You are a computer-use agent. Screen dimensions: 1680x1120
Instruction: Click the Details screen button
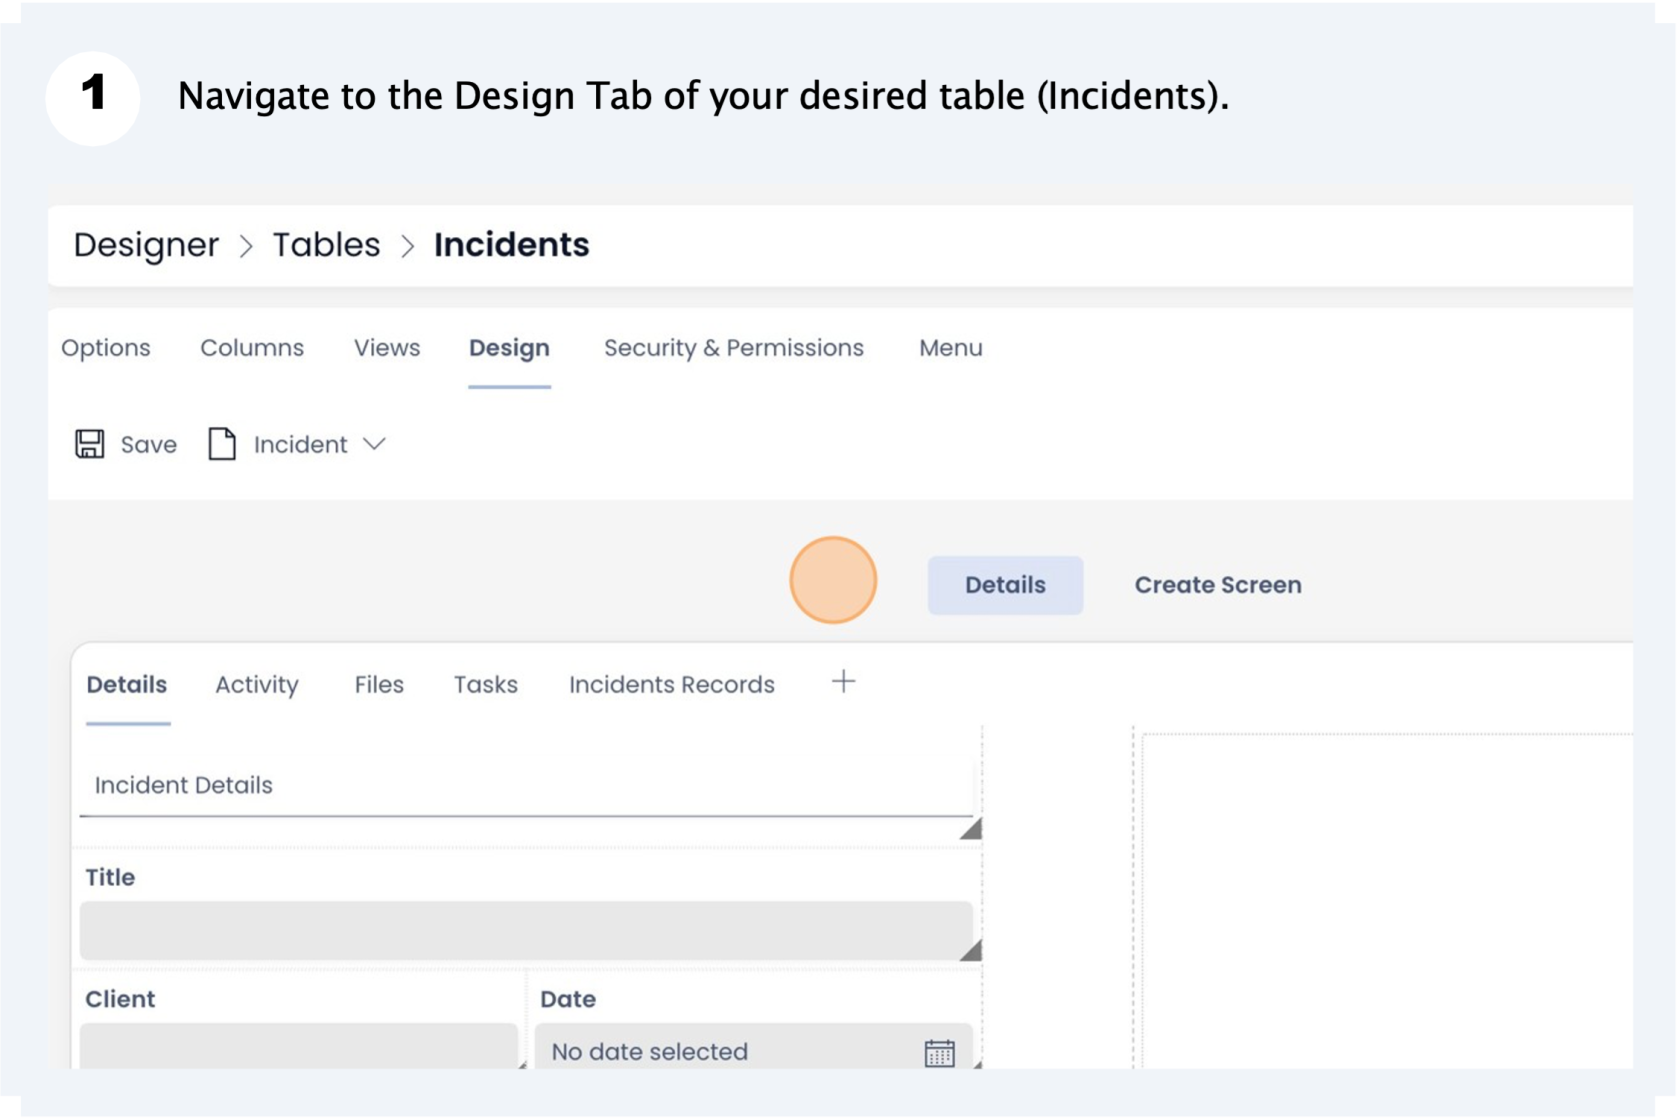tap(1005, 585)
